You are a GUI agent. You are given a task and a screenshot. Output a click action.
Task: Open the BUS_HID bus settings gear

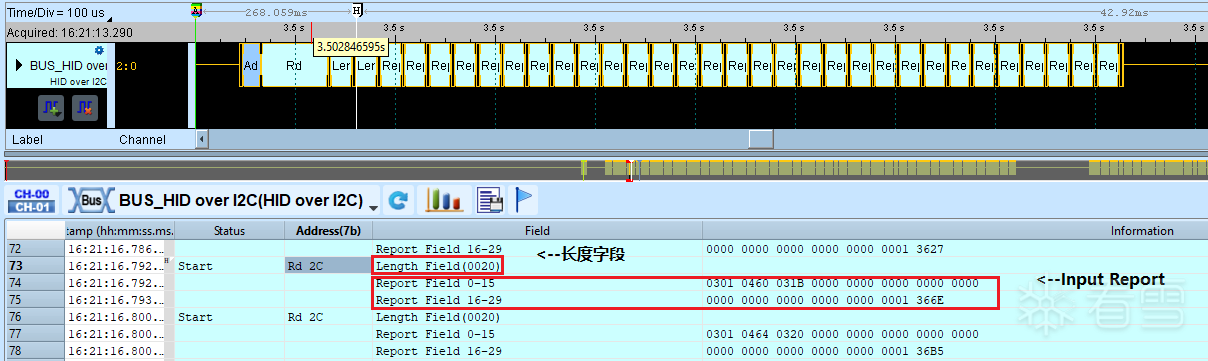(x=99, y=50)
